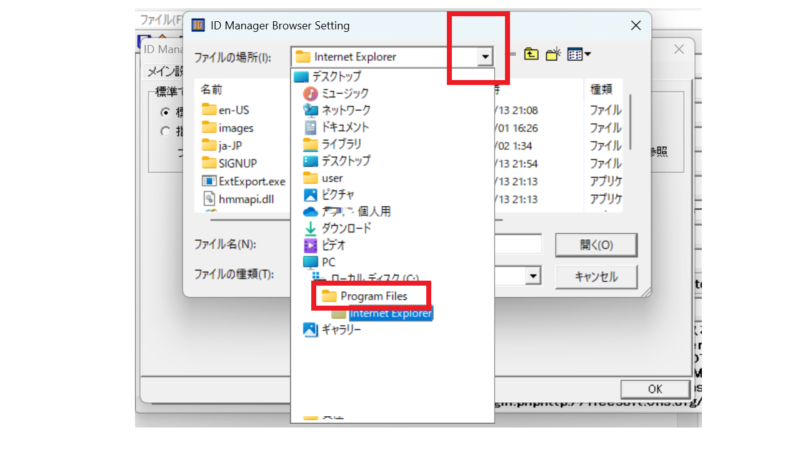This screenshot has height=450, width=800.
Task: Select ローカル ディスク (C:) entry
Action: tap(366, 278)
